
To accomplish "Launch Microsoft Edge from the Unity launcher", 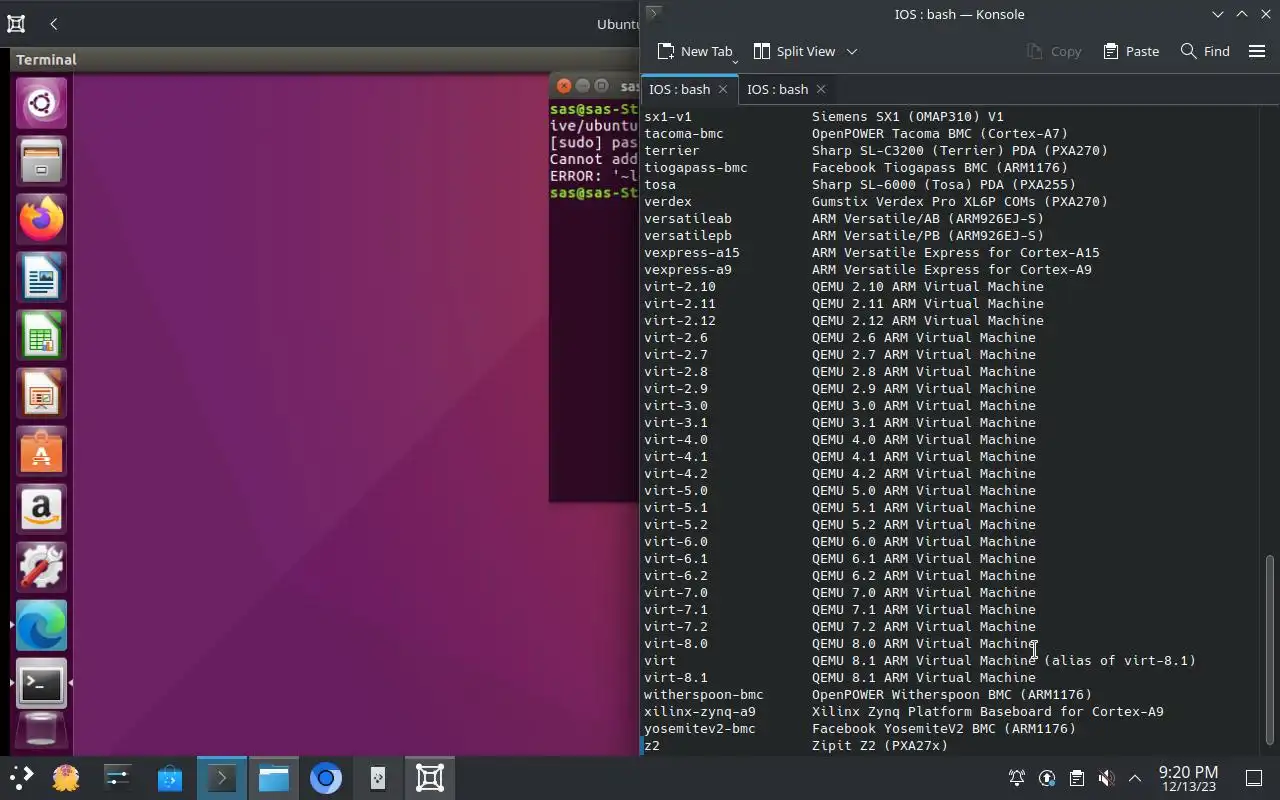I will [x=41, y=625].
